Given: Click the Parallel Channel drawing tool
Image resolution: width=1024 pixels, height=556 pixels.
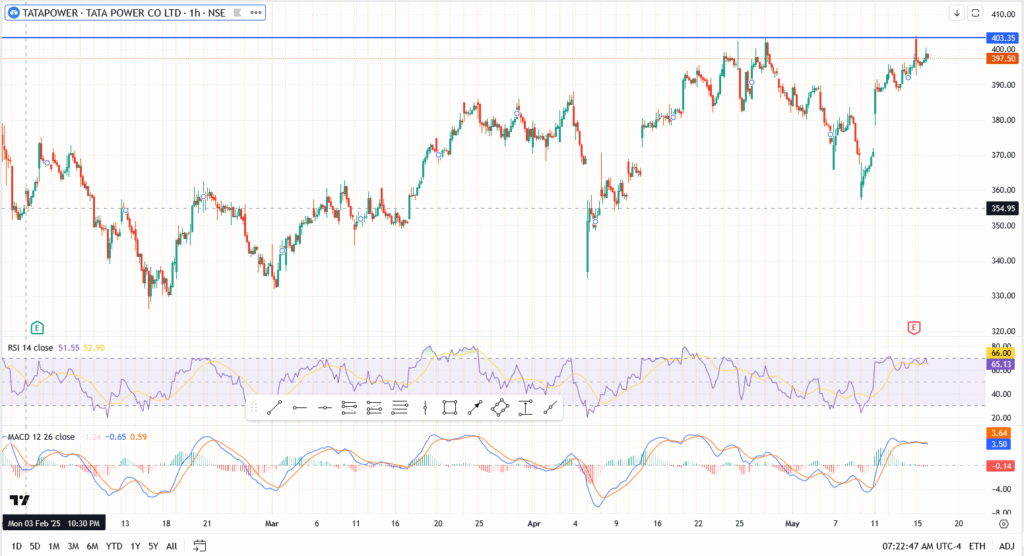Looking at the screenshot, I should click(x=350, y=407).
